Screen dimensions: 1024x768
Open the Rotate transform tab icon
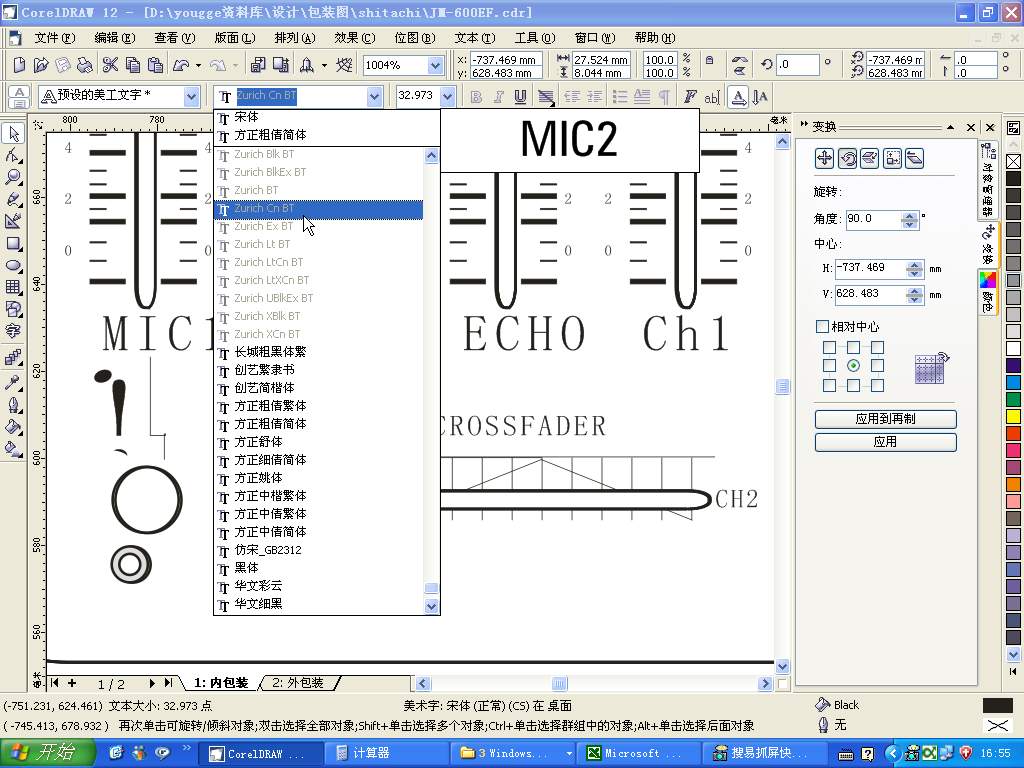pos(847,158)
